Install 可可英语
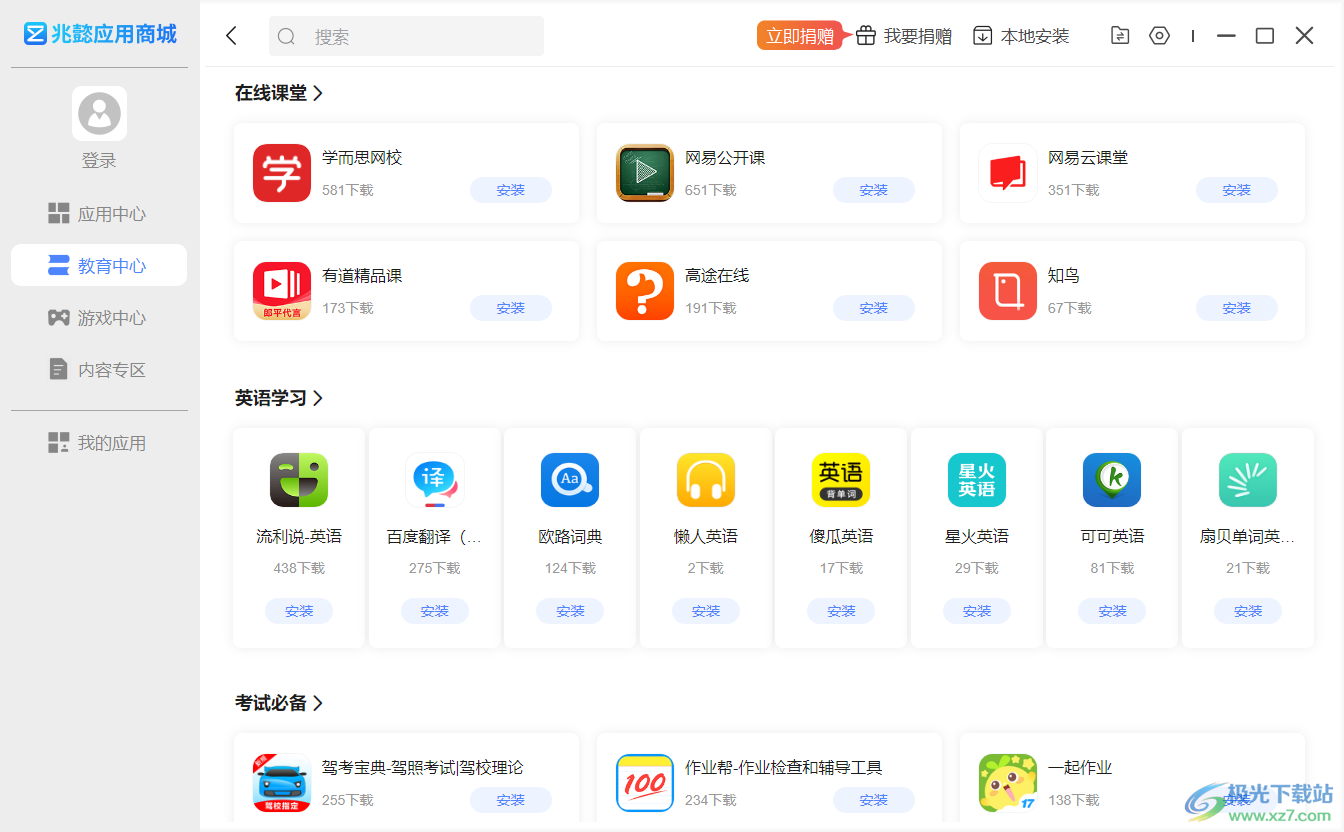 [x=1112, y=611]
